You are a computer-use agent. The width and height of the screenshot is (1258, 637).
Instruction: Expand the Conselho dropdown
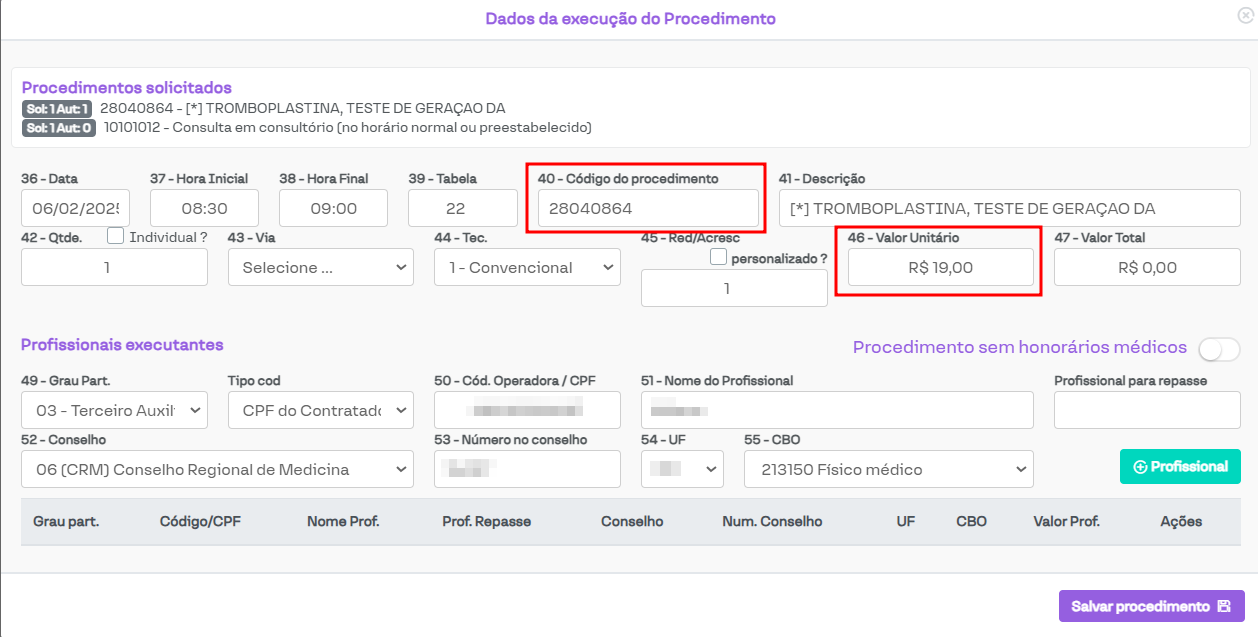tap(217, 469)
